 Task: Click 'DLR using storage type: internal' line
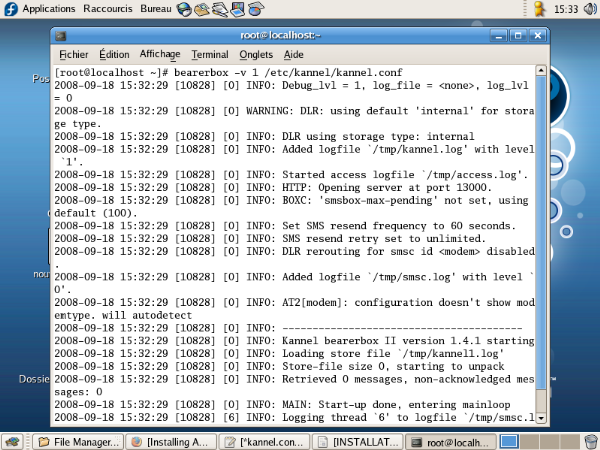[x=264, y=137]
